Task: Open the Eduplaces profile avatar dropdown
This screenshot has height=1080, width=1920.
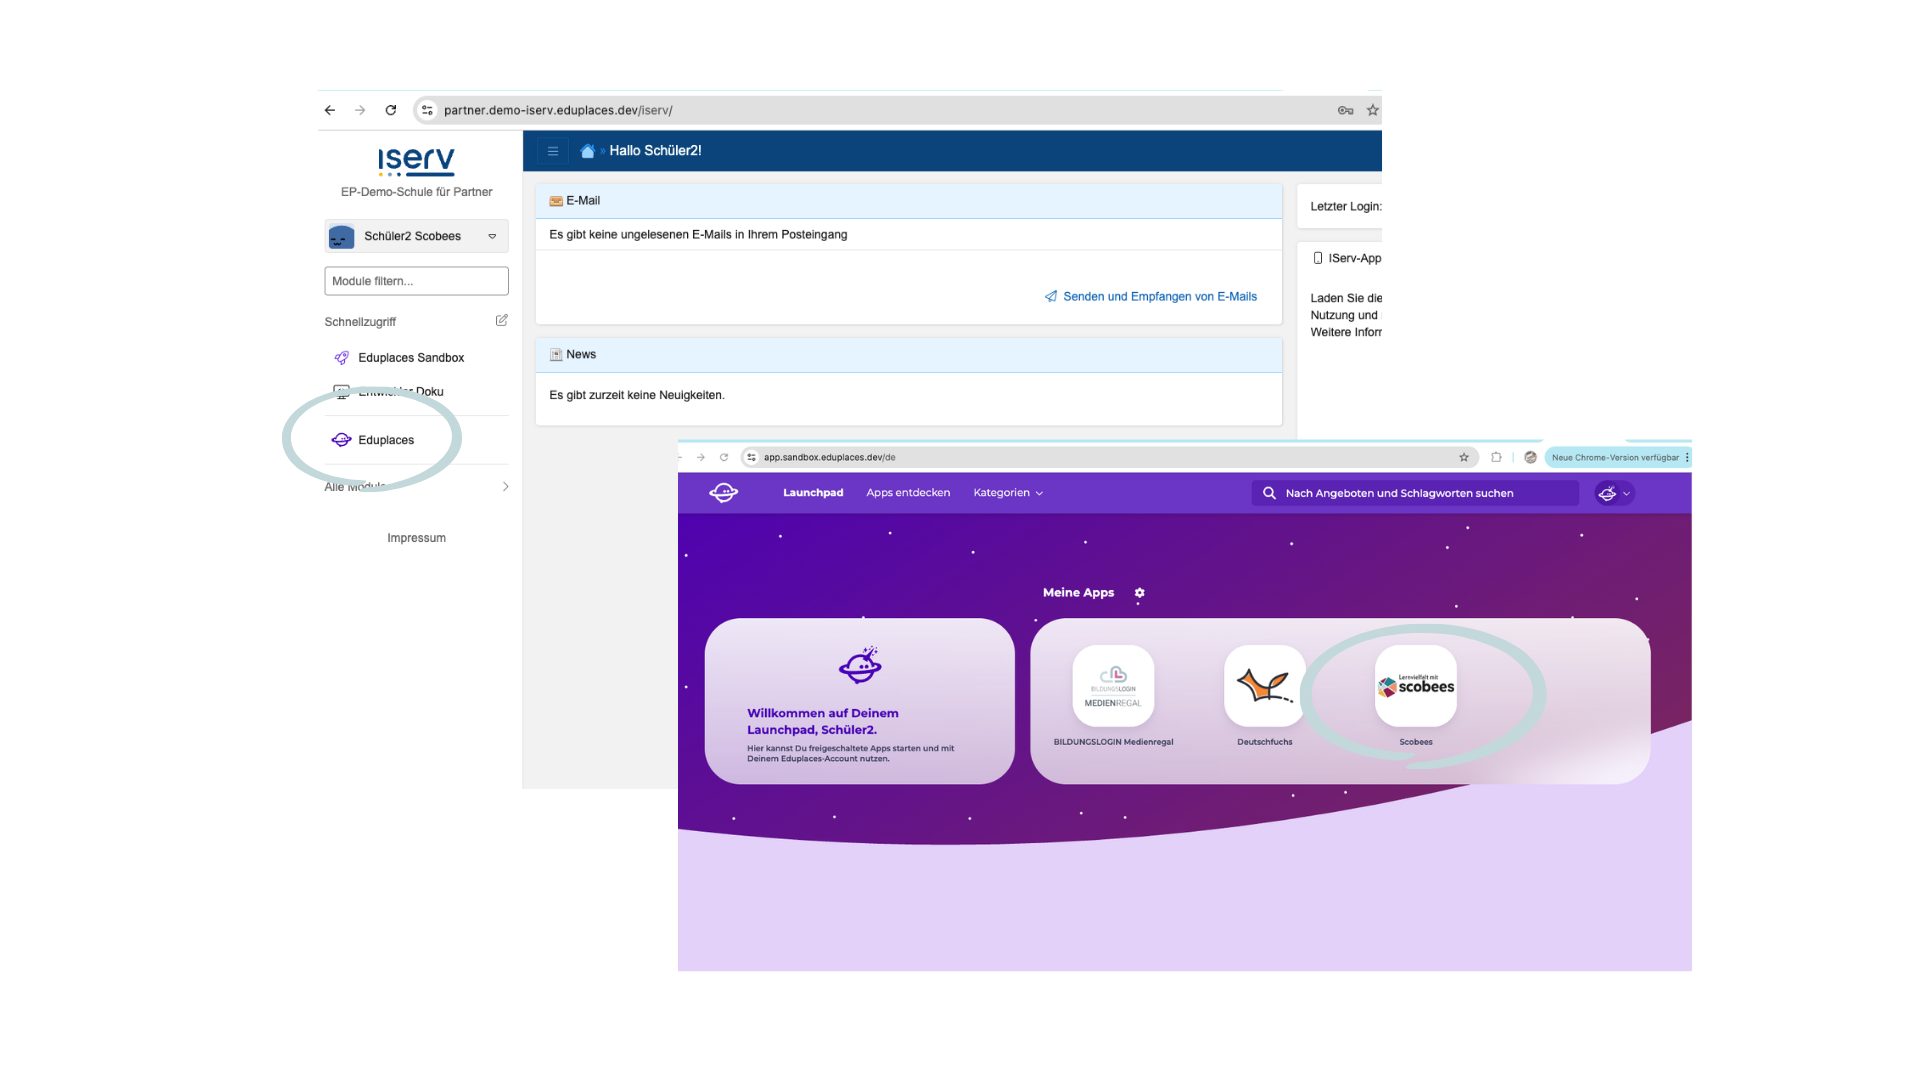Action: coord(1613,493)
